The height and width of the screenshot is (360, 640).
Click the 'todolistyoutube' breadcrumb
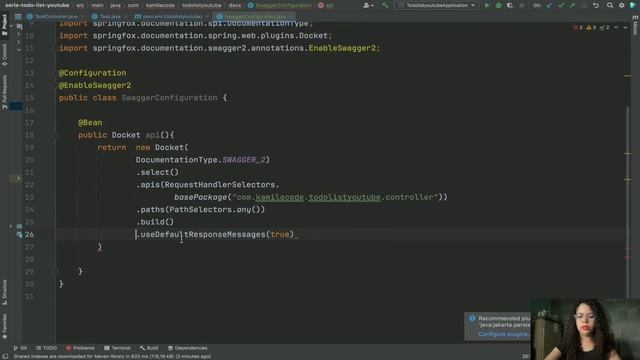coord(202,5)
